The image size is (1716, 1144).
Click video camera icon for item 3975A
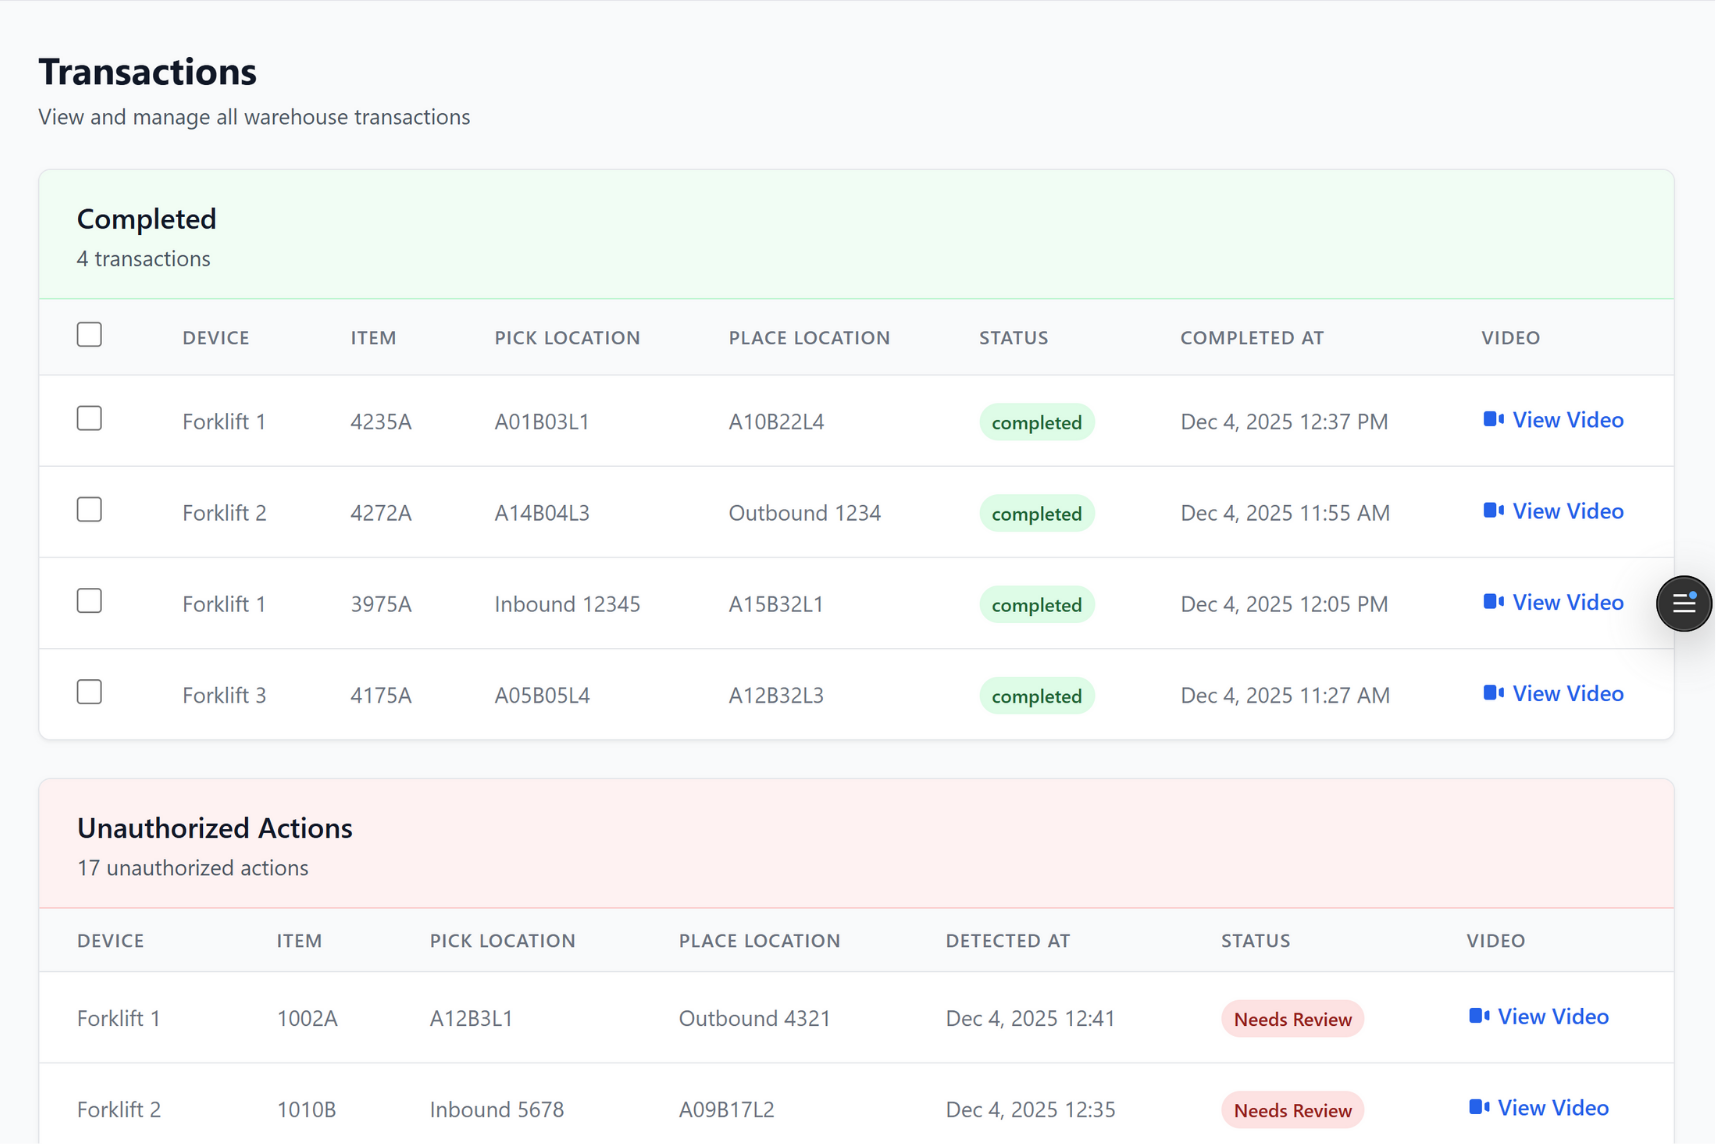click(1493, 602)
